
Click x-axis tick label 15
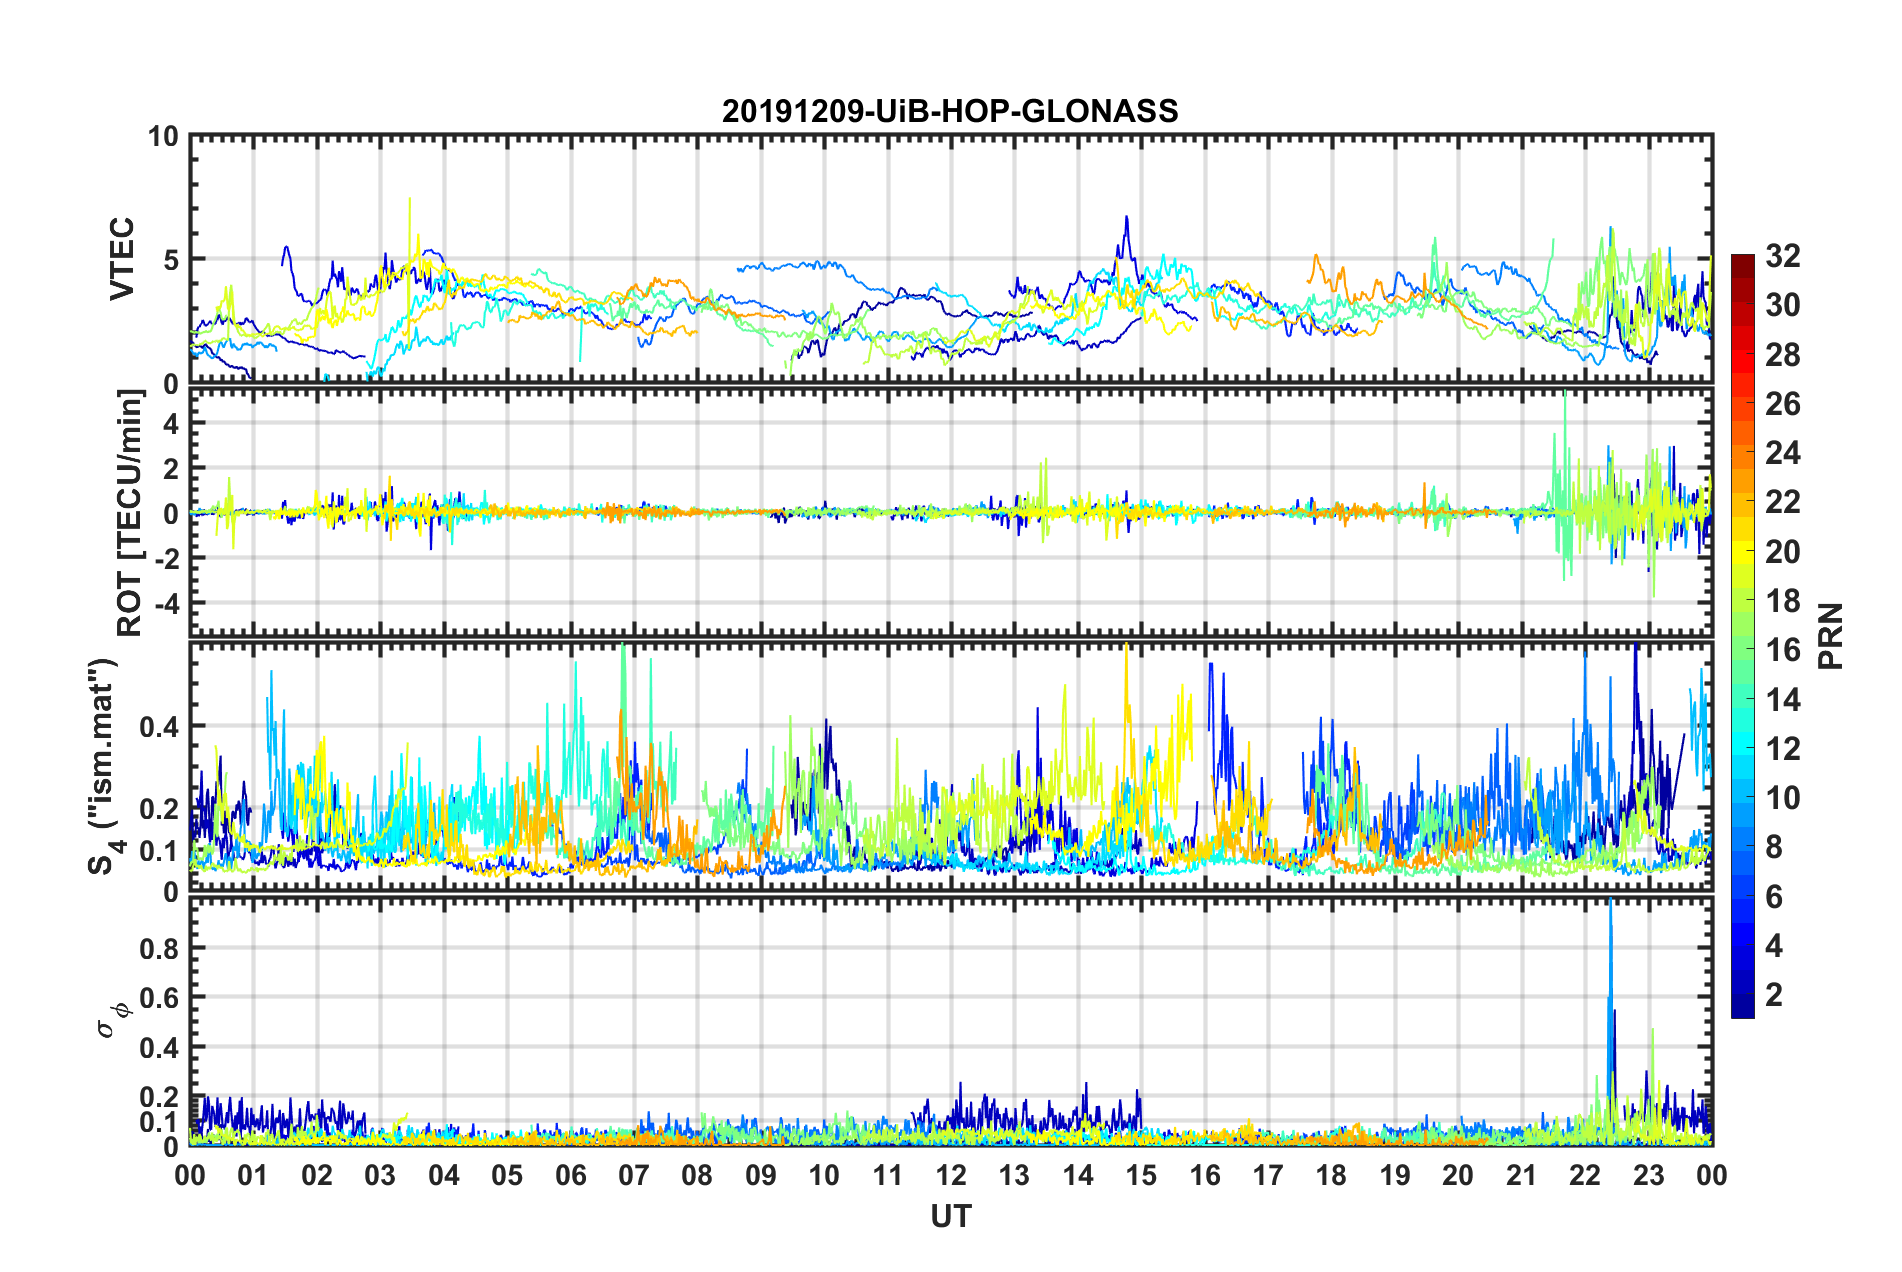pyautogui.click(x=1141, y=1175)
